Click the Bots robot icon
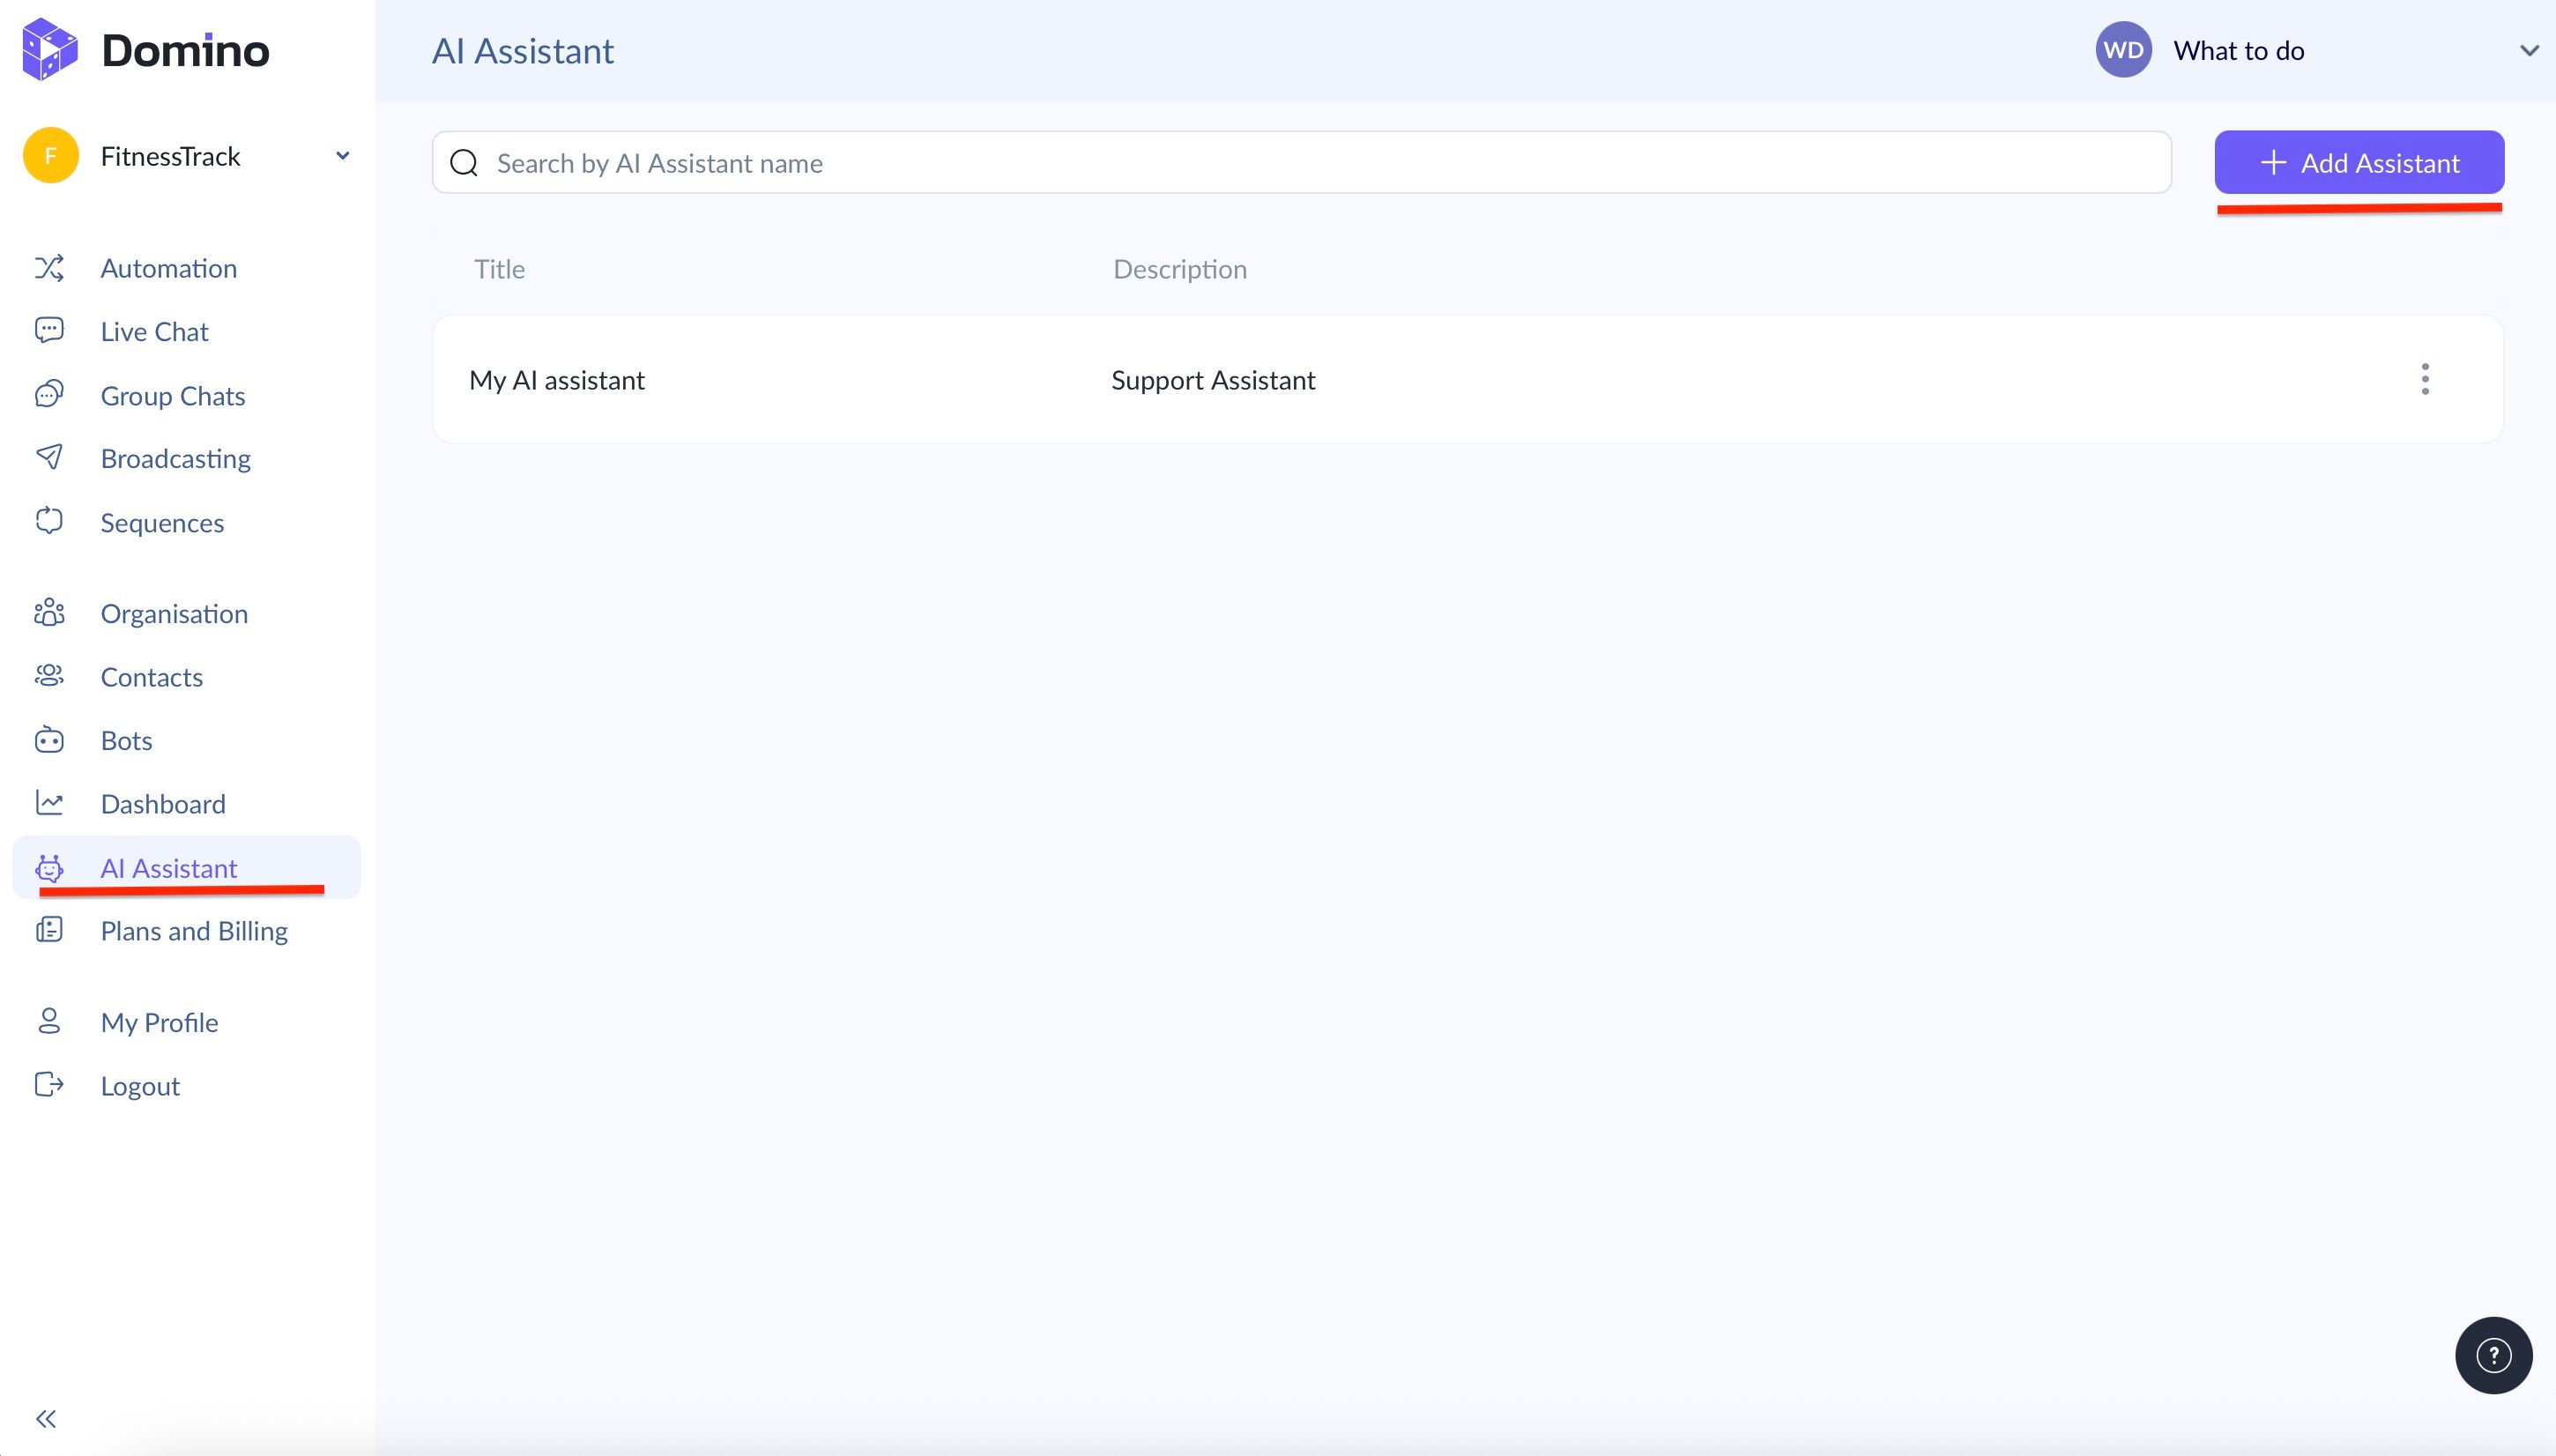2556x1456 pixels. tap(49, 740)
